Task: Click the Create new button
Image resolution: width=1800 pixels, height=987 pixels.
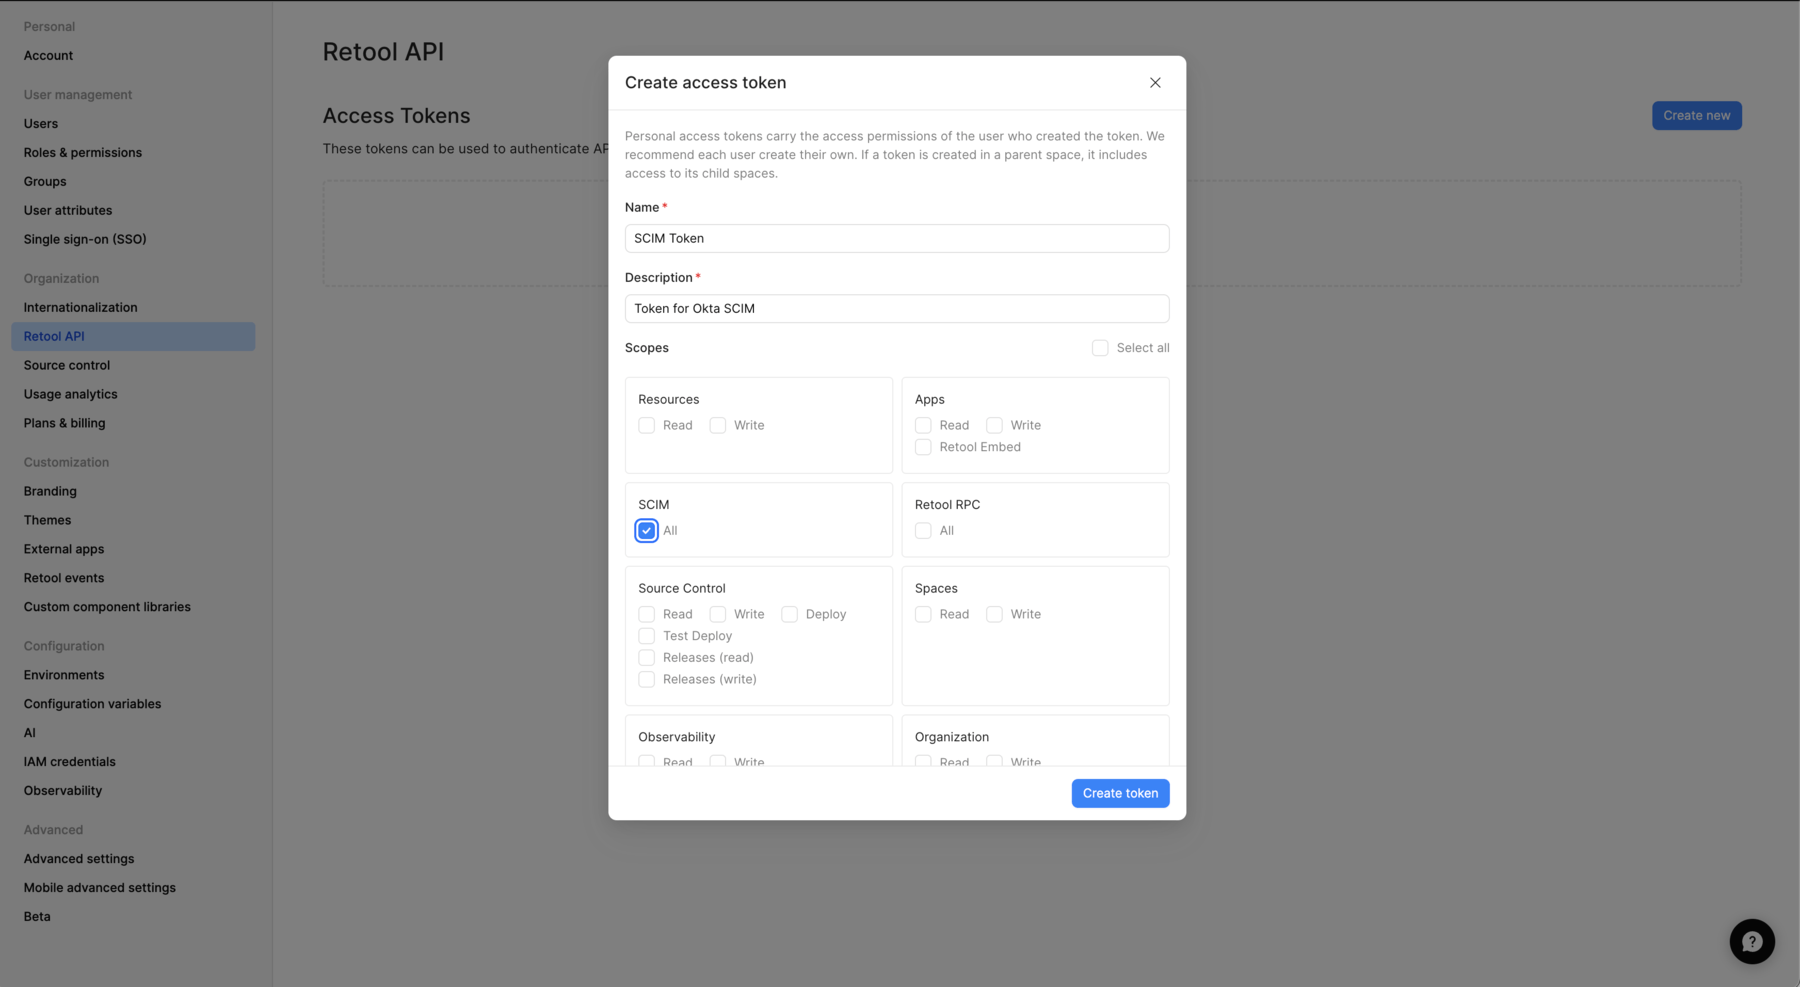Action: [1696, 115]
